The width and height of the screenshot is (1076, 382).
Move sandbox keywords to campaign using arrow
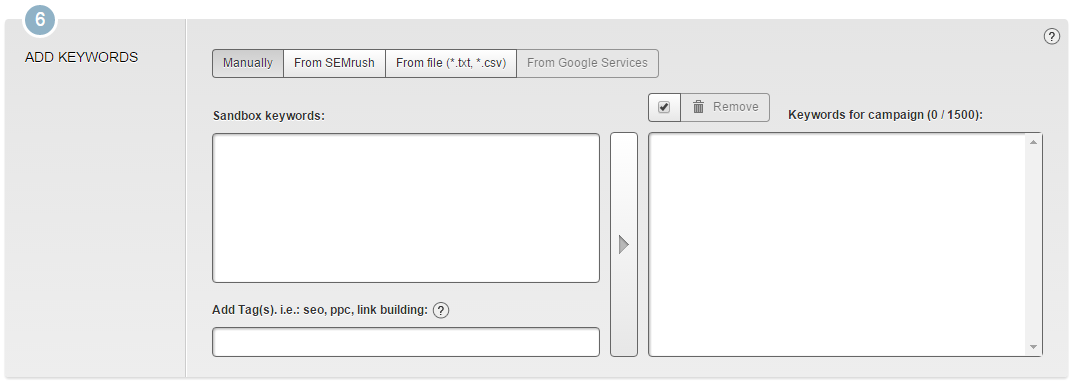624,244
